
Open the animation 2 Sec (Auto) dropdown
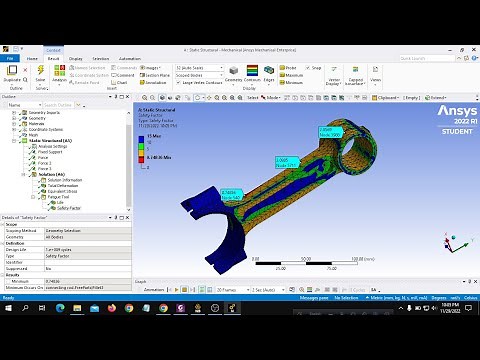[x=269, y=290]
